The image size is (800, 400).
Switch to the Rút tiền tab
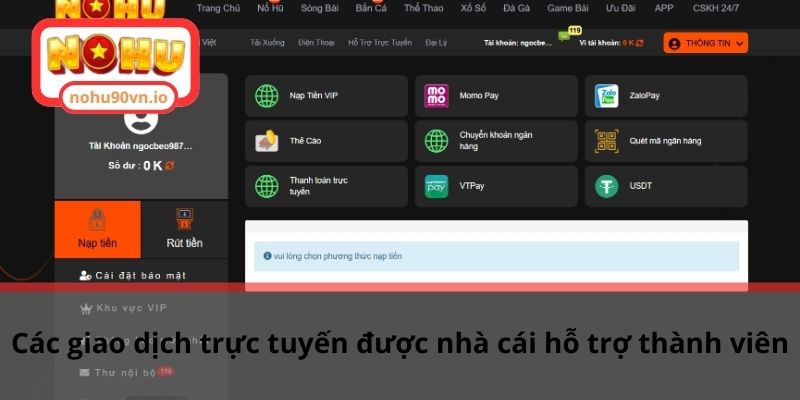click(x=184, y=229)
